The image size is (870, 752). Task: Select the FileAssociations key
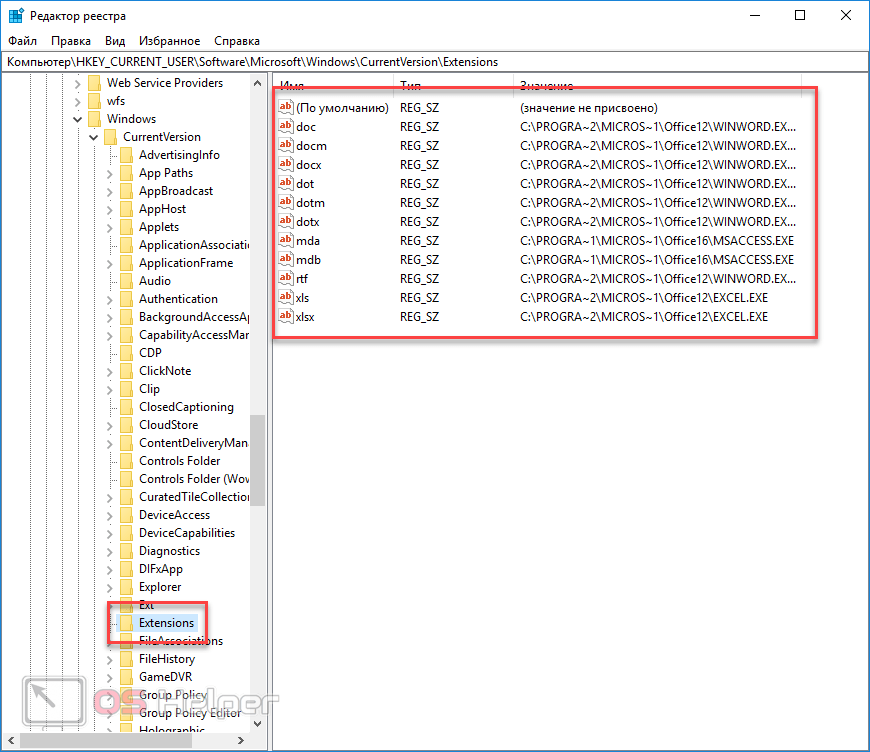point(180,641)
